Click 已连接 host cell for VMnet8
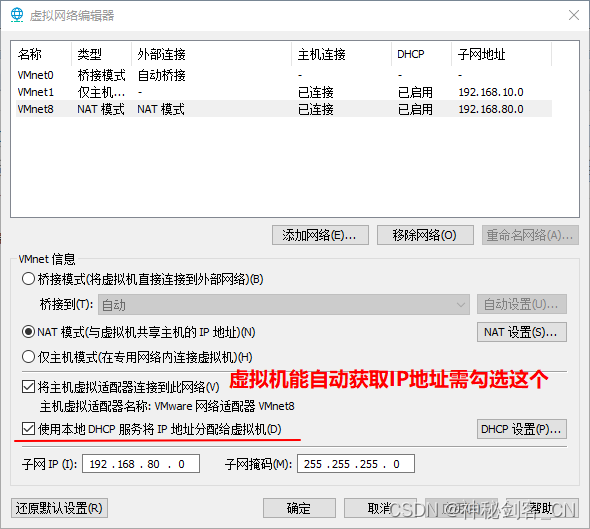The height and width of the screenshot is (529, 590). pyautogui.click(x=316, y=109)
